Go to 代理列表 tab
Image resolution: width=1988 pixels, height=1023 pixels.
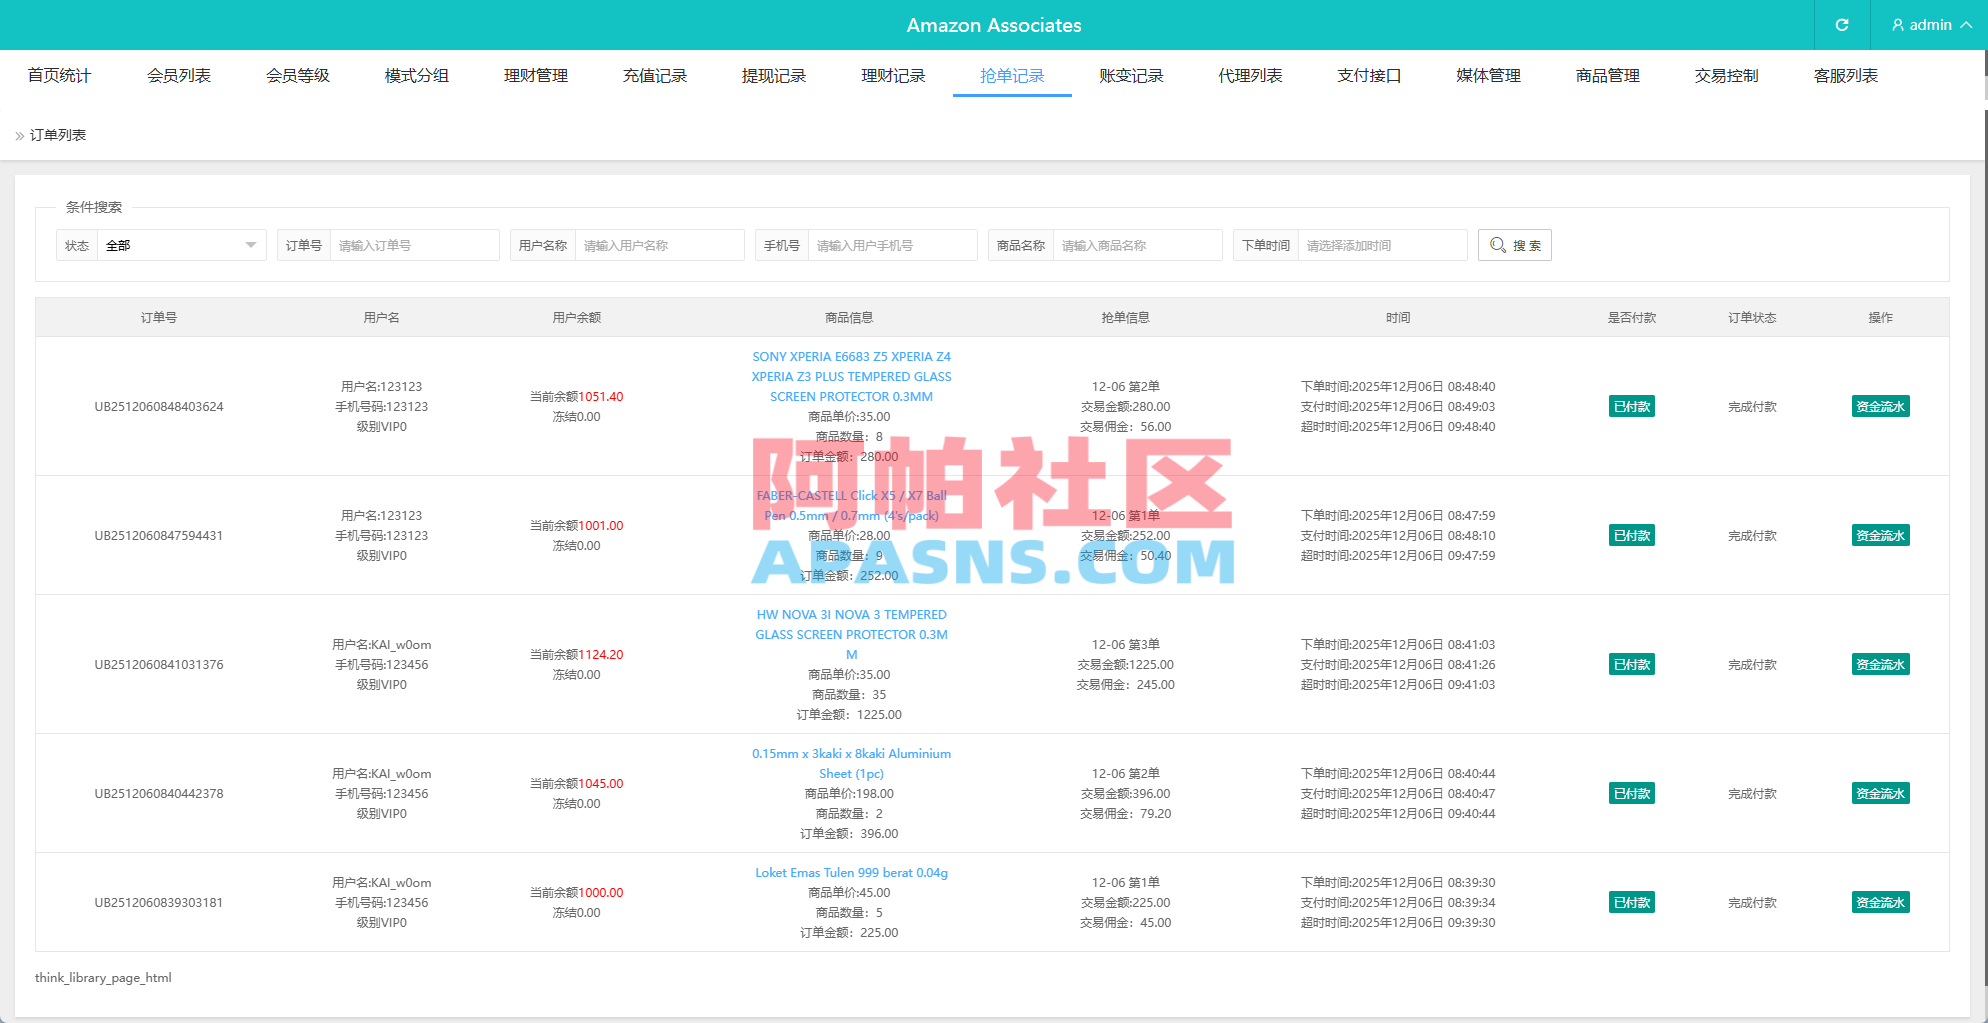(1250, 75)
